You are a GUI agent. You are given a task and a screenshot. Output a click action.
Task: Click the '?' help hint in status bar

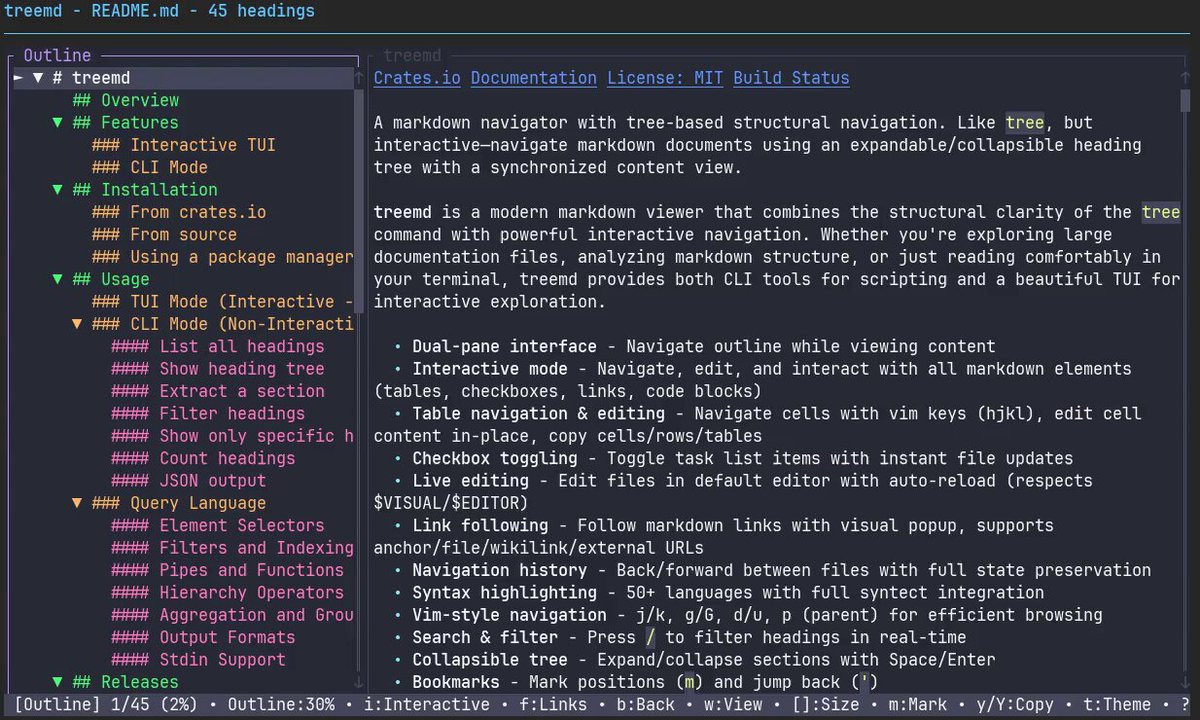coord(1185,705)
